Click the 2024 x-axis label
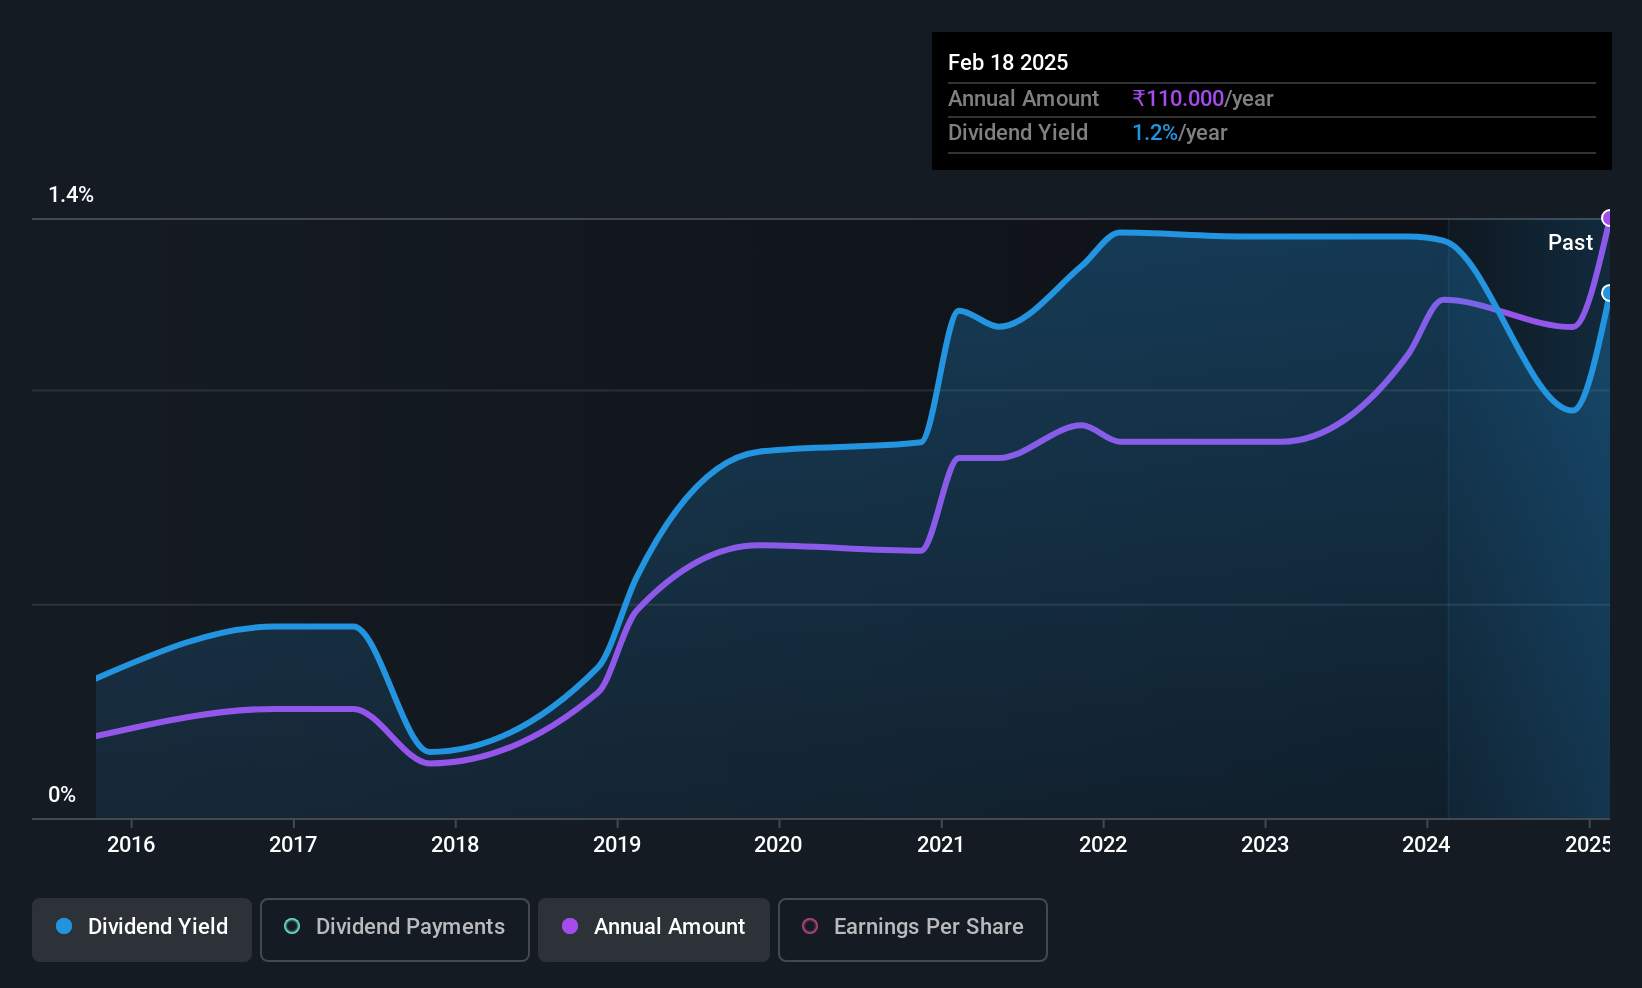1642x988 pixels. click(x=1426, y=844)
